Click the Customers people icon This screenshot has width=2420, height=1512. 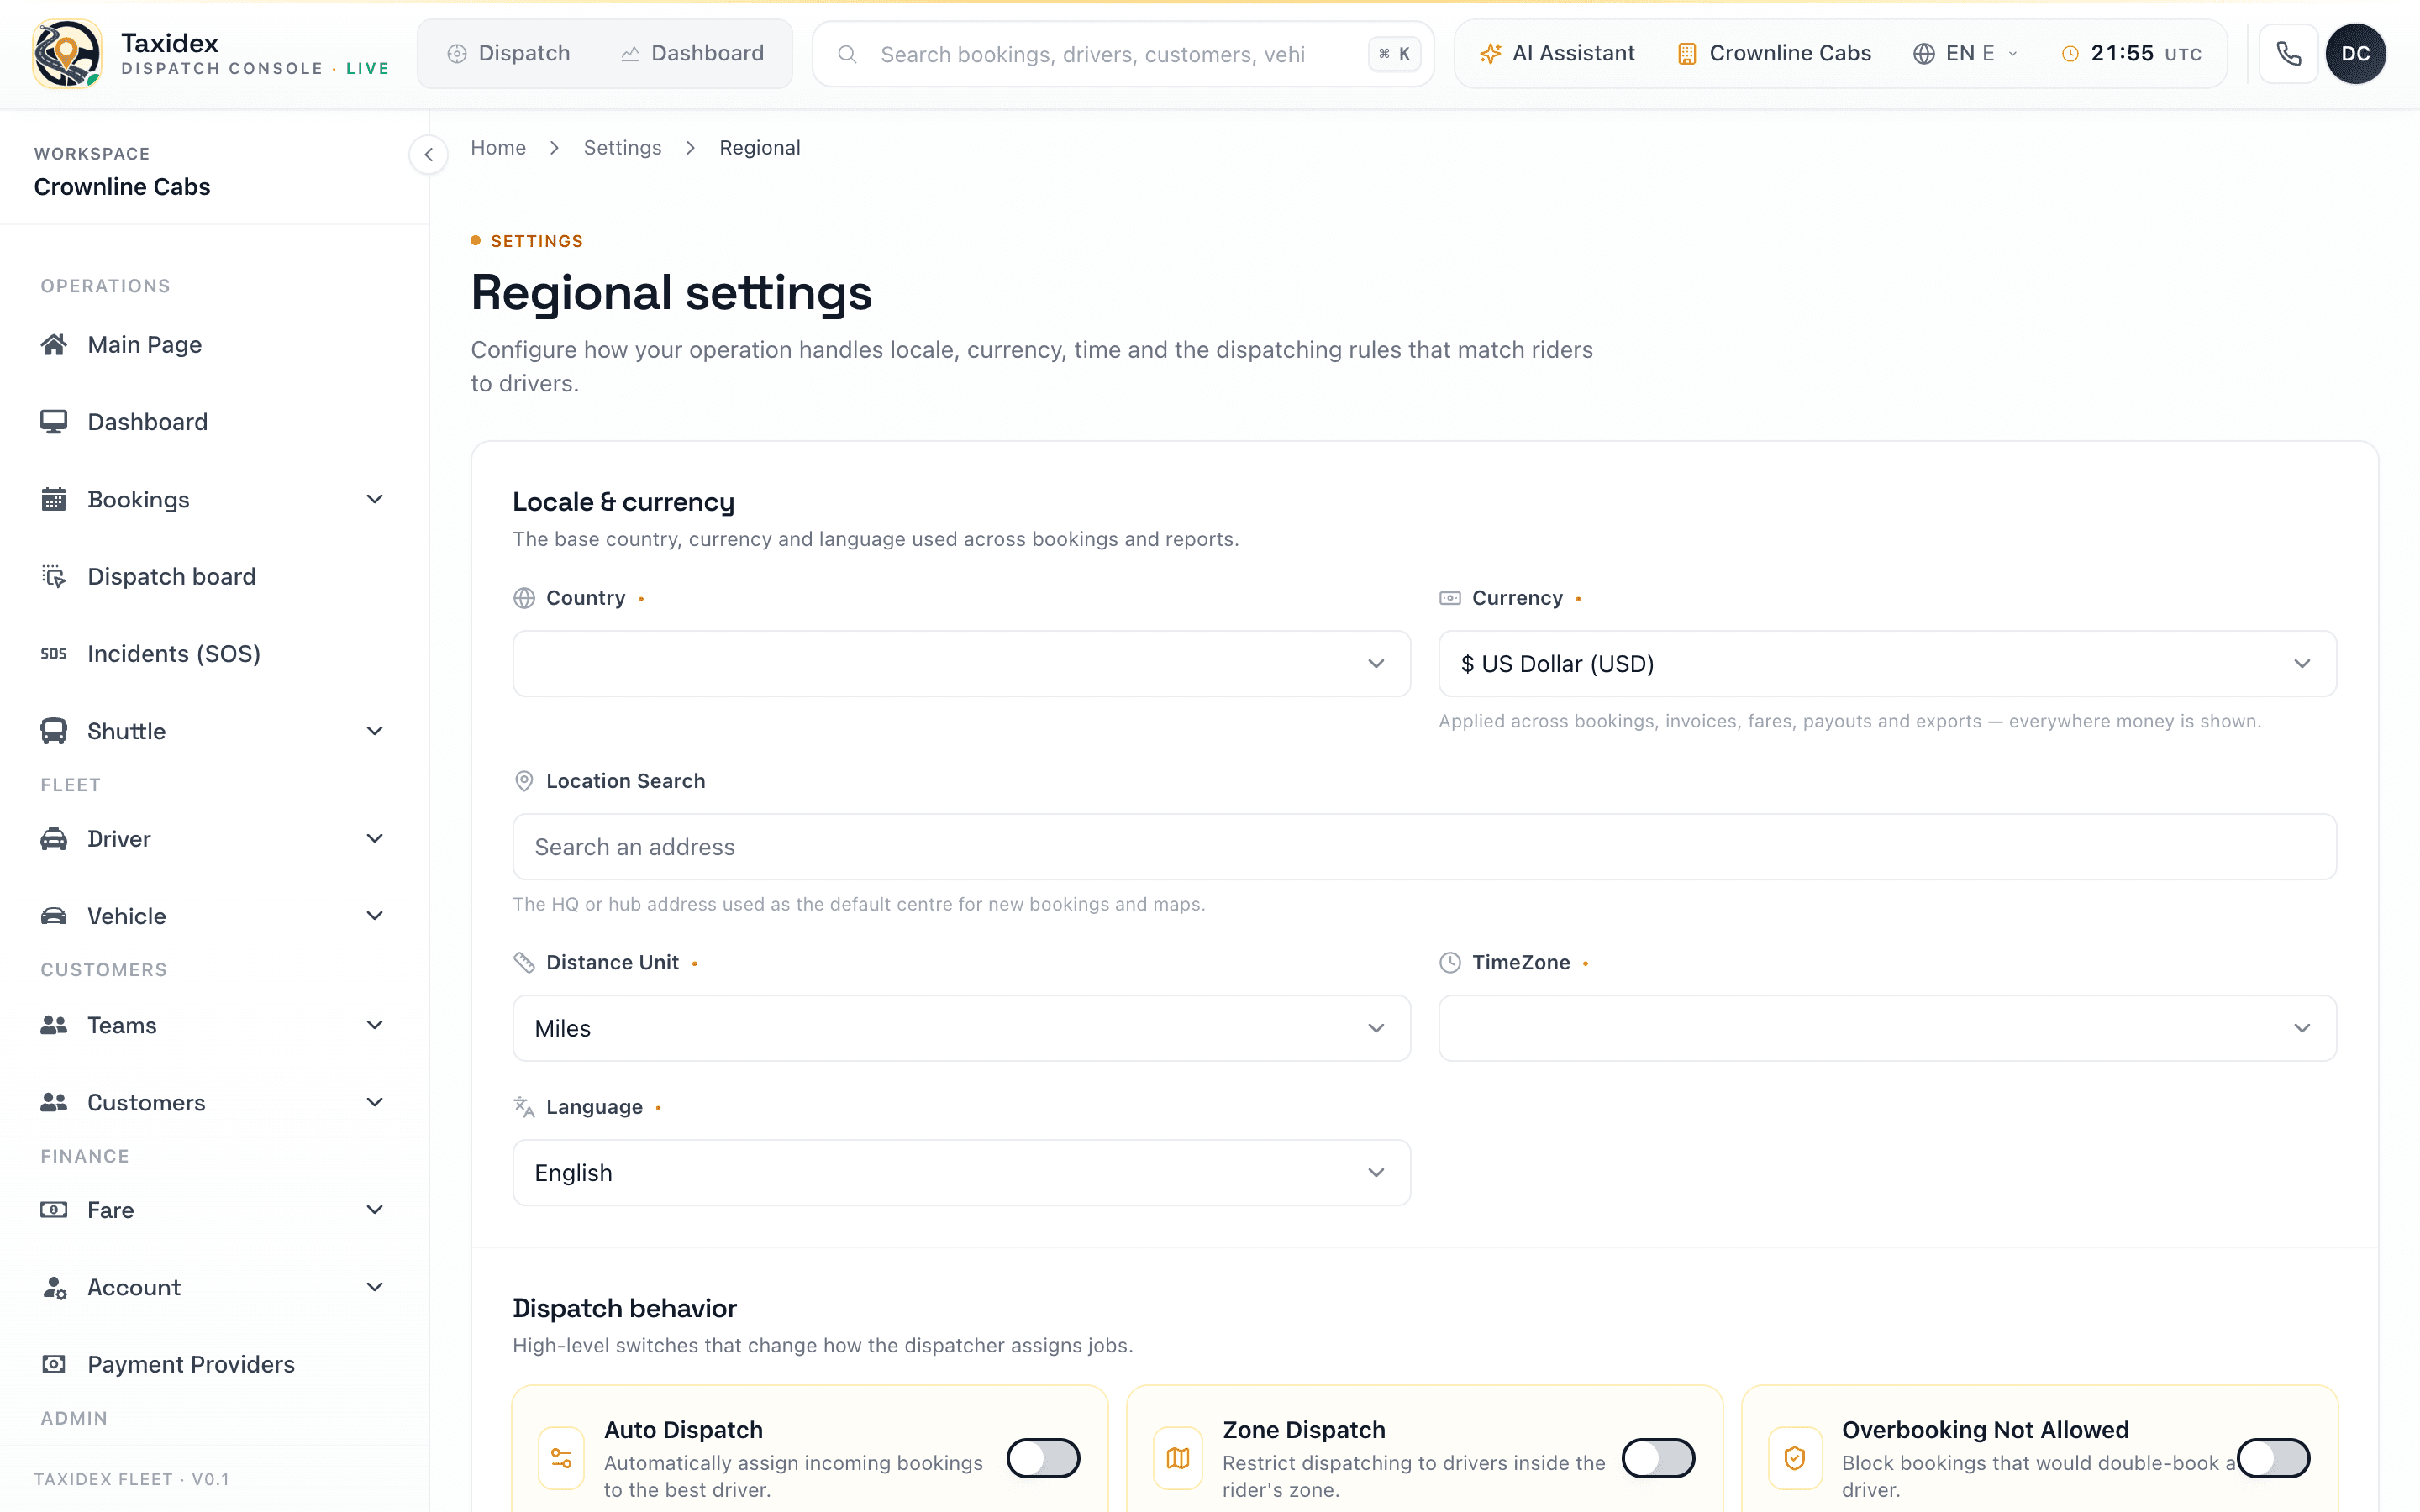point(54,1102)
